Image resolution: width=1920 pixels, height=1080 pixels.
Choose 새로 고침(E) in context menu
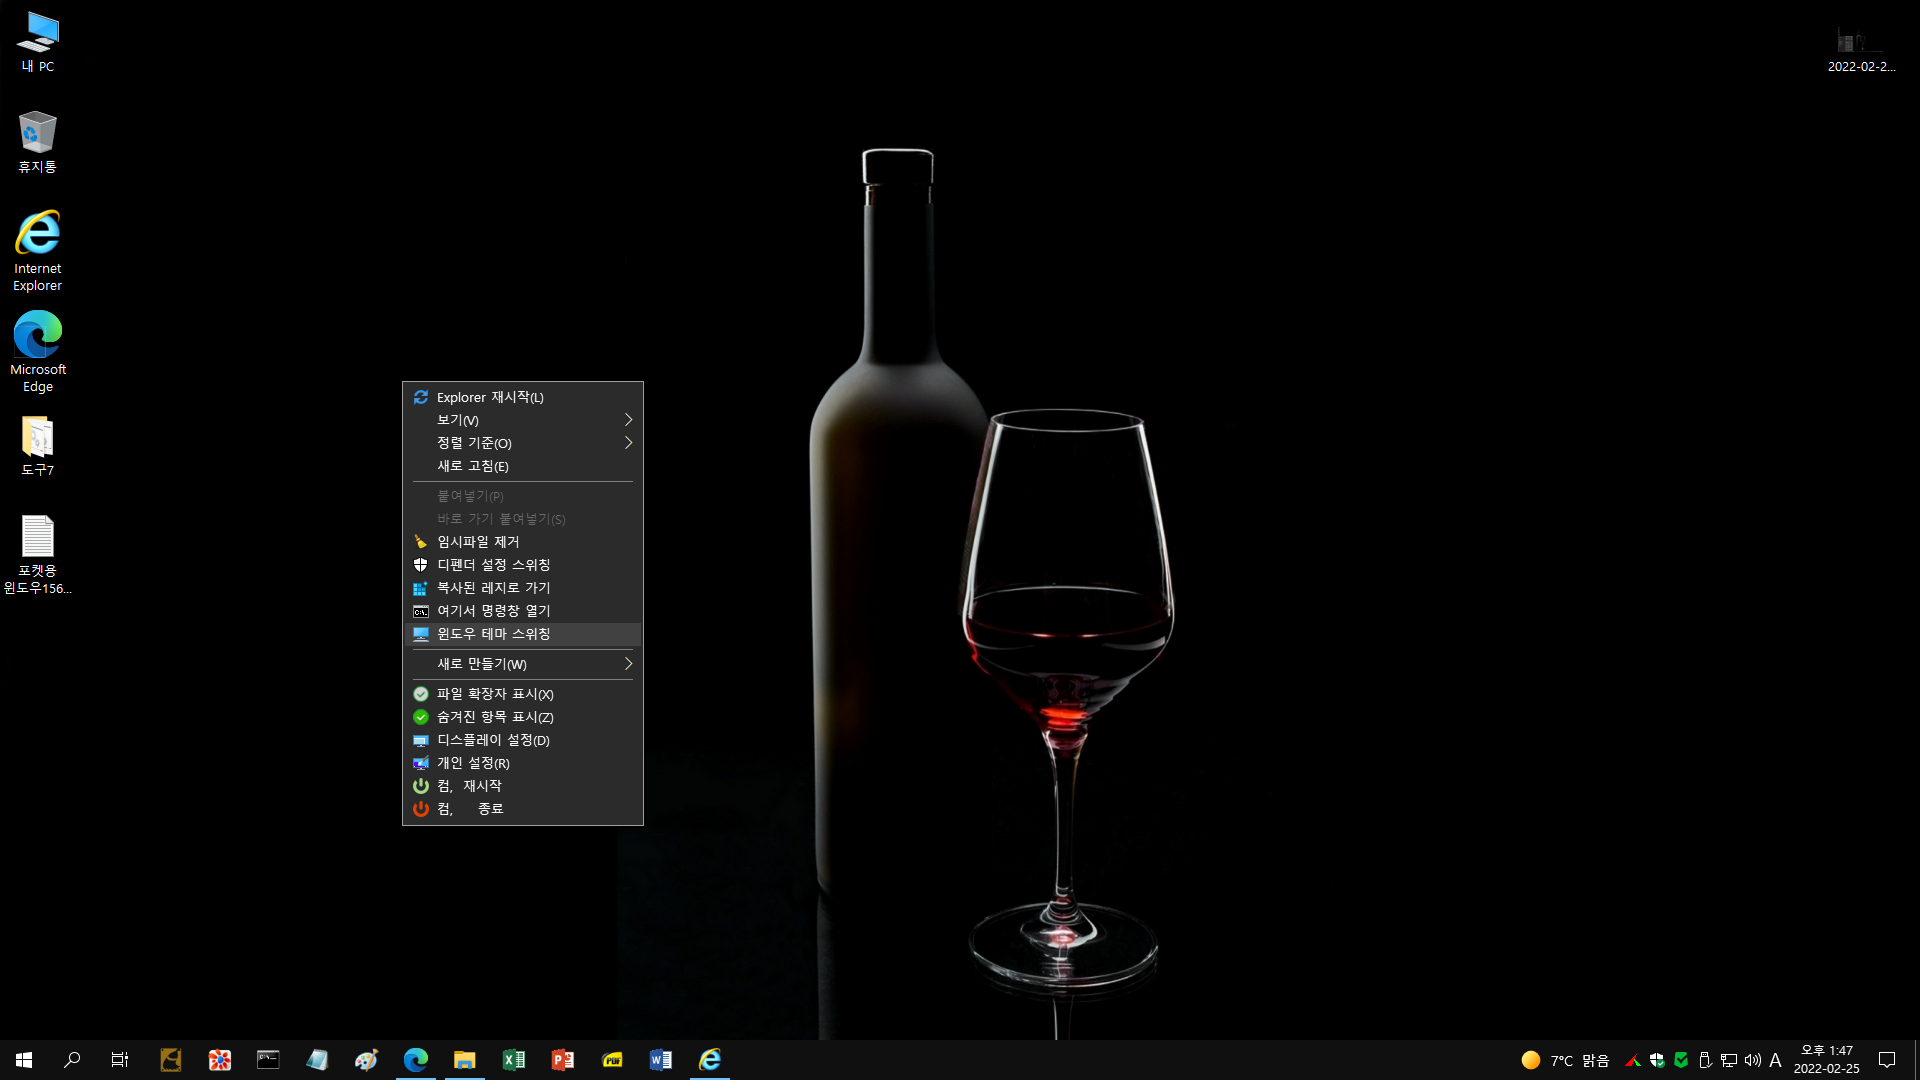[523, 466]
